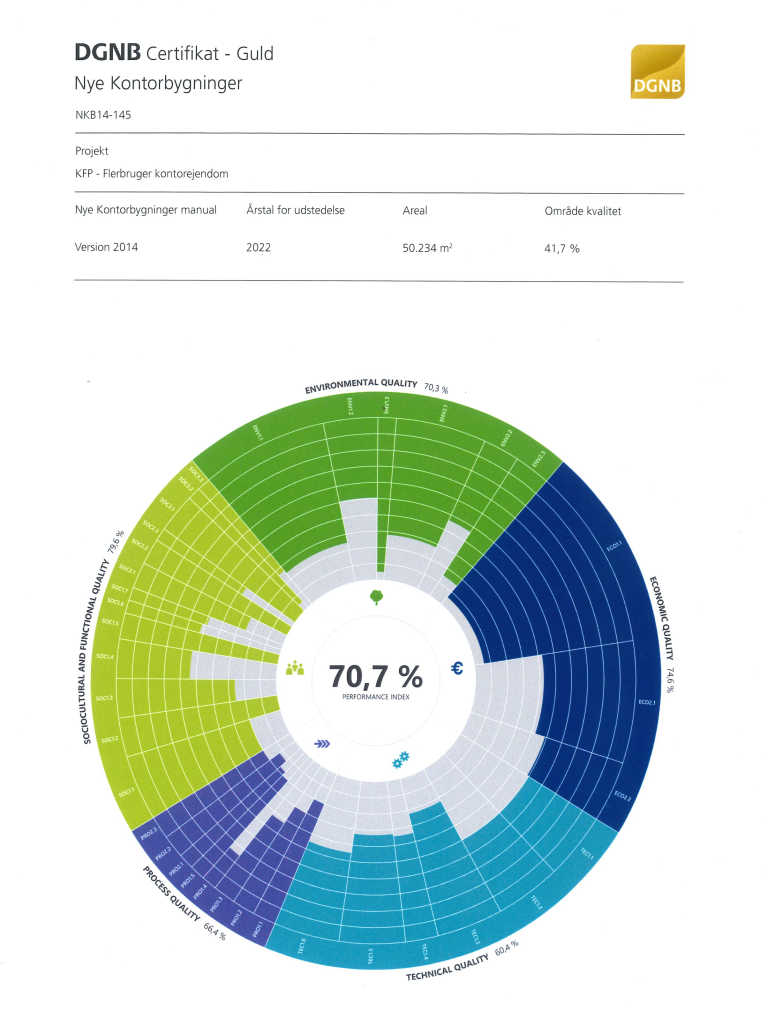Click the gold DGNB logo badge
768x1010 pixels.
[657, 72]
